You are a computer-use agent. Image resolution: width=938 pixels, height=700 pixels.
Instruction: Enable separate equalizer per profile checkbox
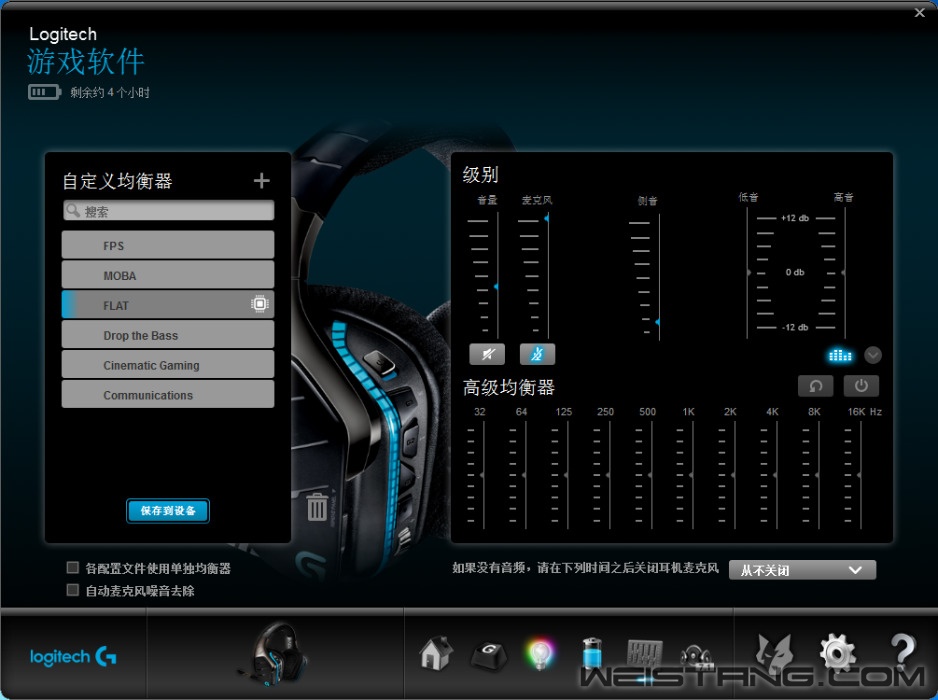click(x=72, y=567)
